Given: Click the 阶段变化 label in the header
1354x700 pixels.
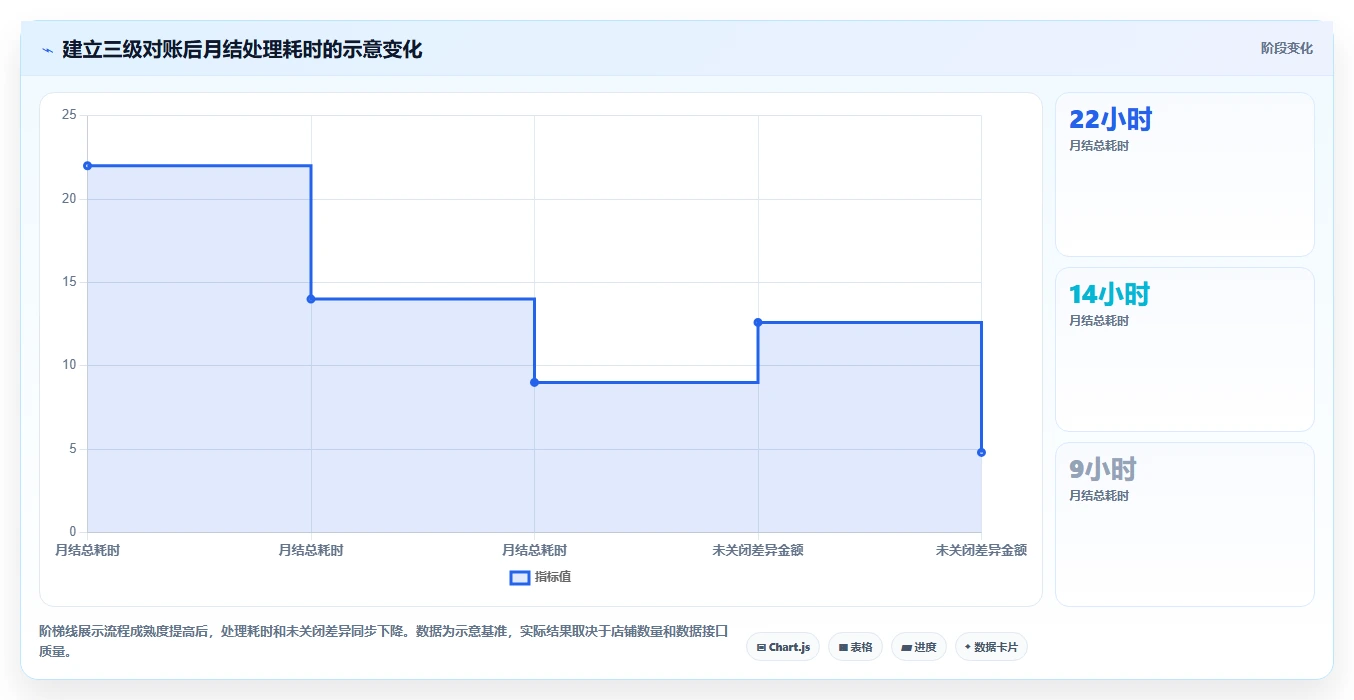Looking at the screenshot, I should (1287, 48).
